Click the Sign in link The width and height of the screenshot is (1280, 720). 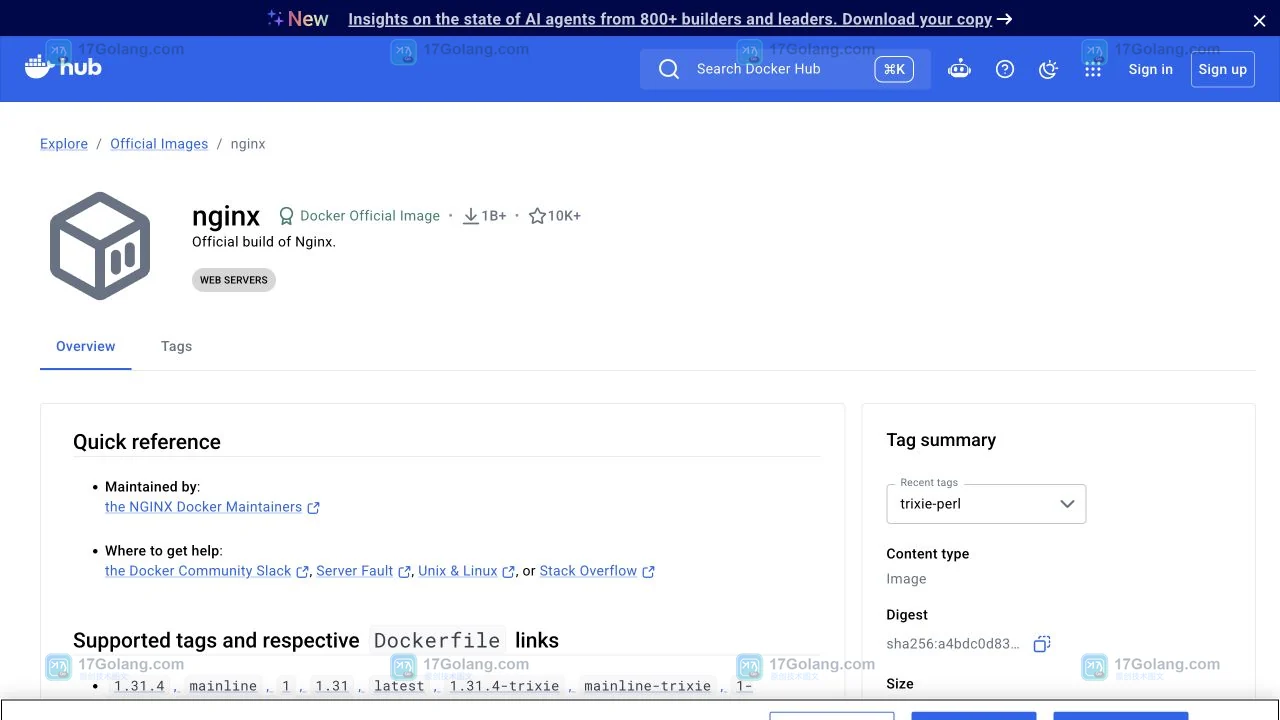[x=1151, y=69]
